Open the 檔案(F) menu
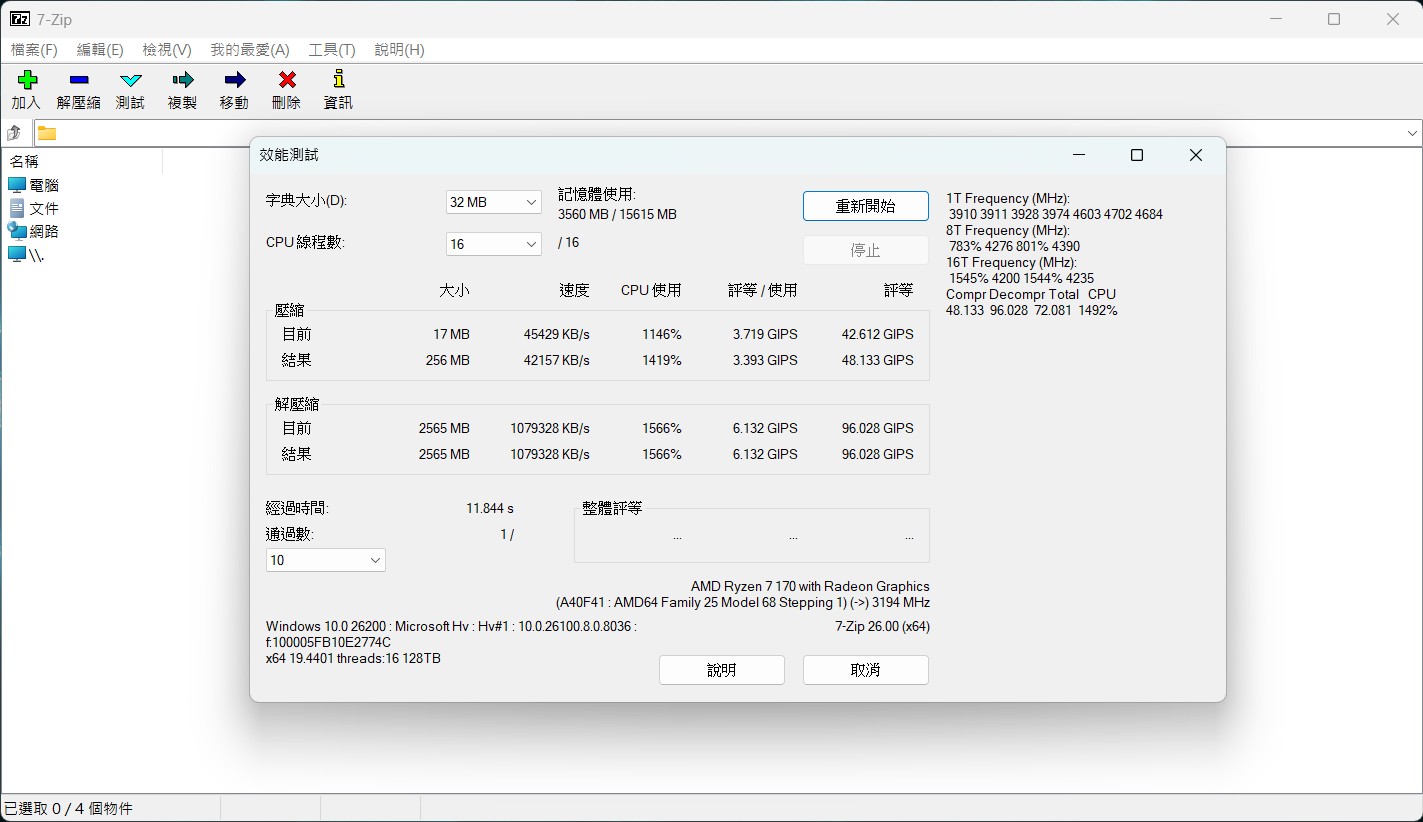1423x822 pixels. [x=34, y=50]
